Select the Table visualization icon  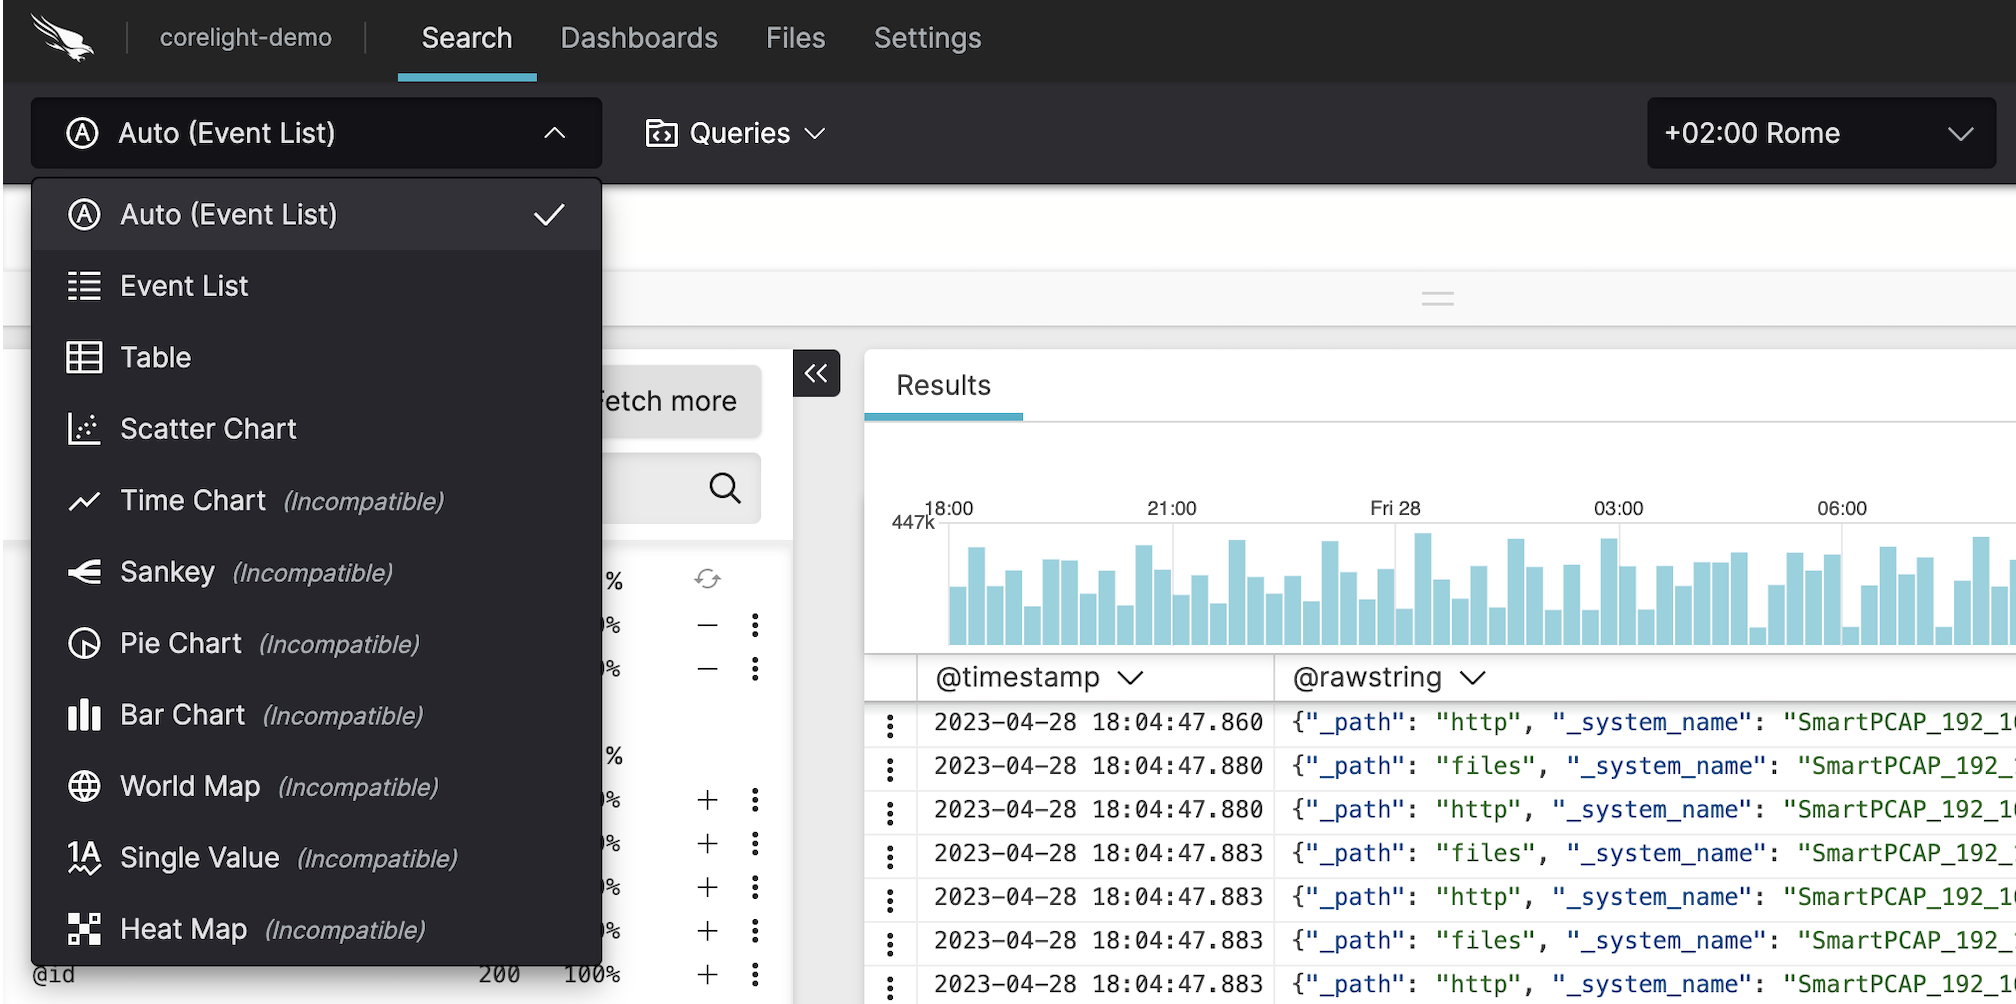point(84,357)
